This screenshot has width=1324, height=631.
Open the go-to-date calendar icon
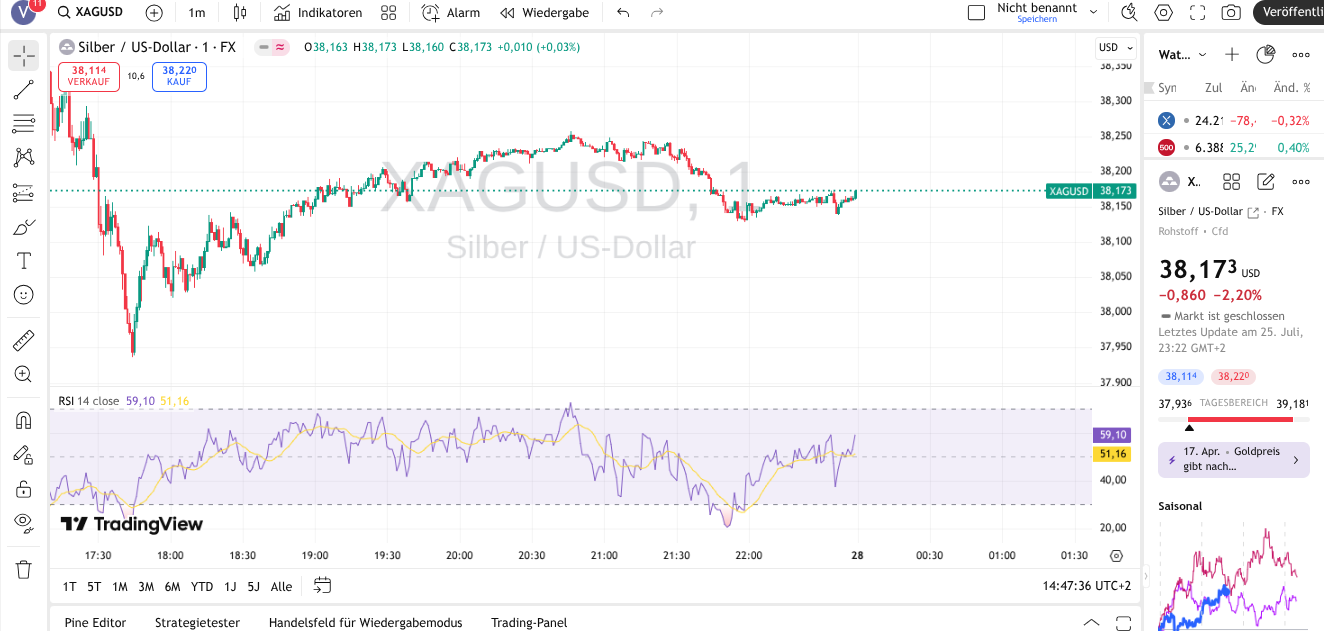pos(322,586)
